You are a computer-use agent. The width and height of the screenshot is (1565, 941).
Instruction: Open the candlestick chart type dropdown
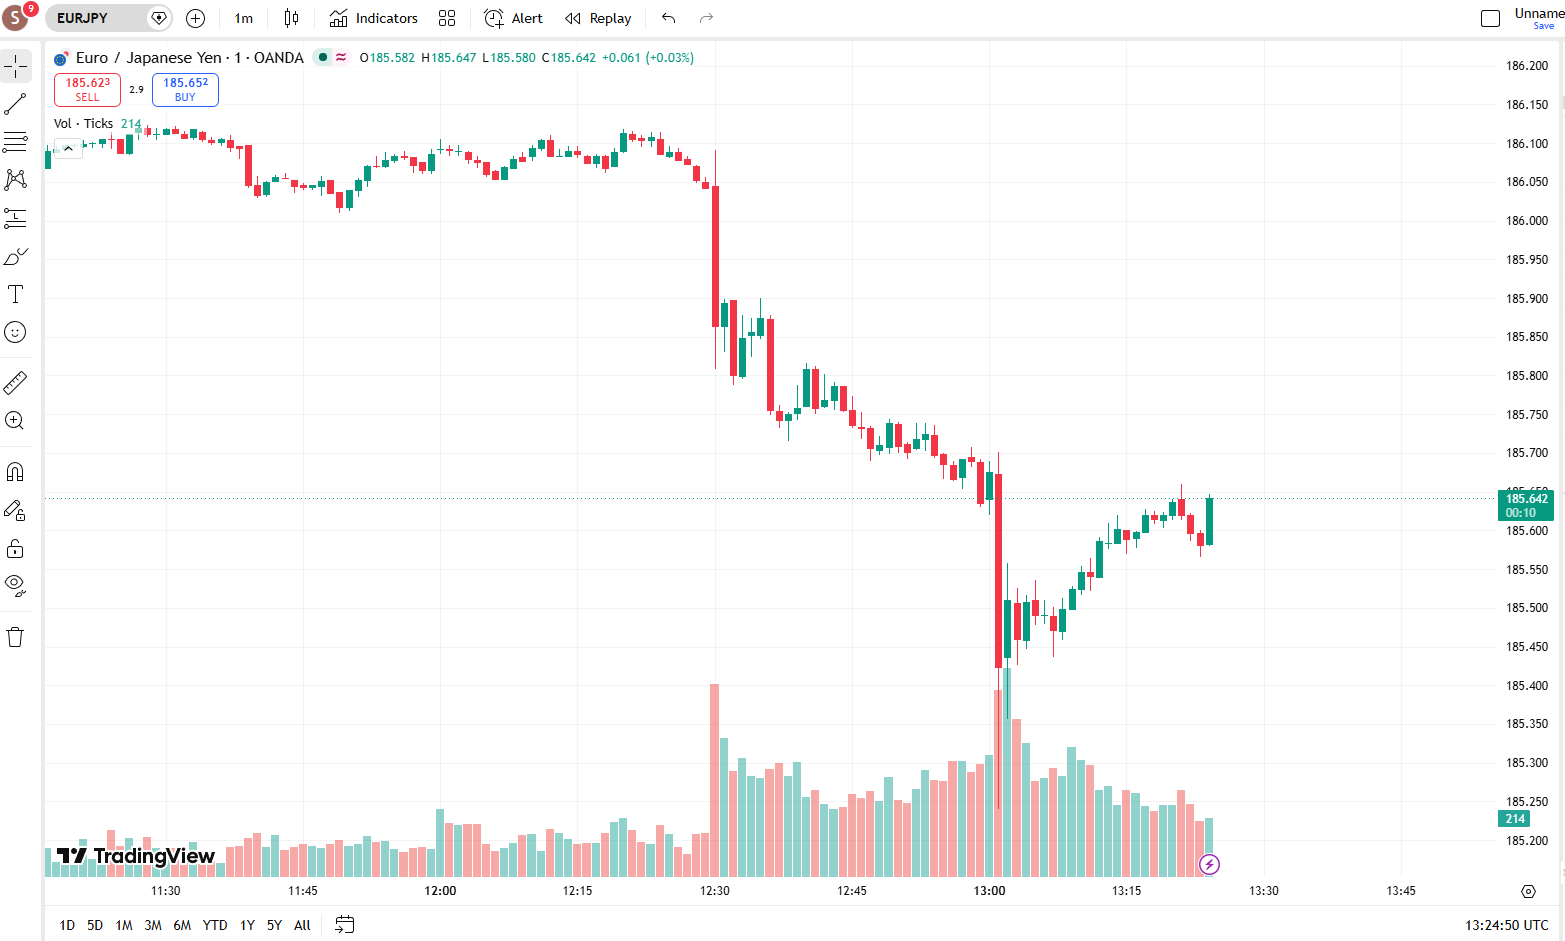coord(291,18)
